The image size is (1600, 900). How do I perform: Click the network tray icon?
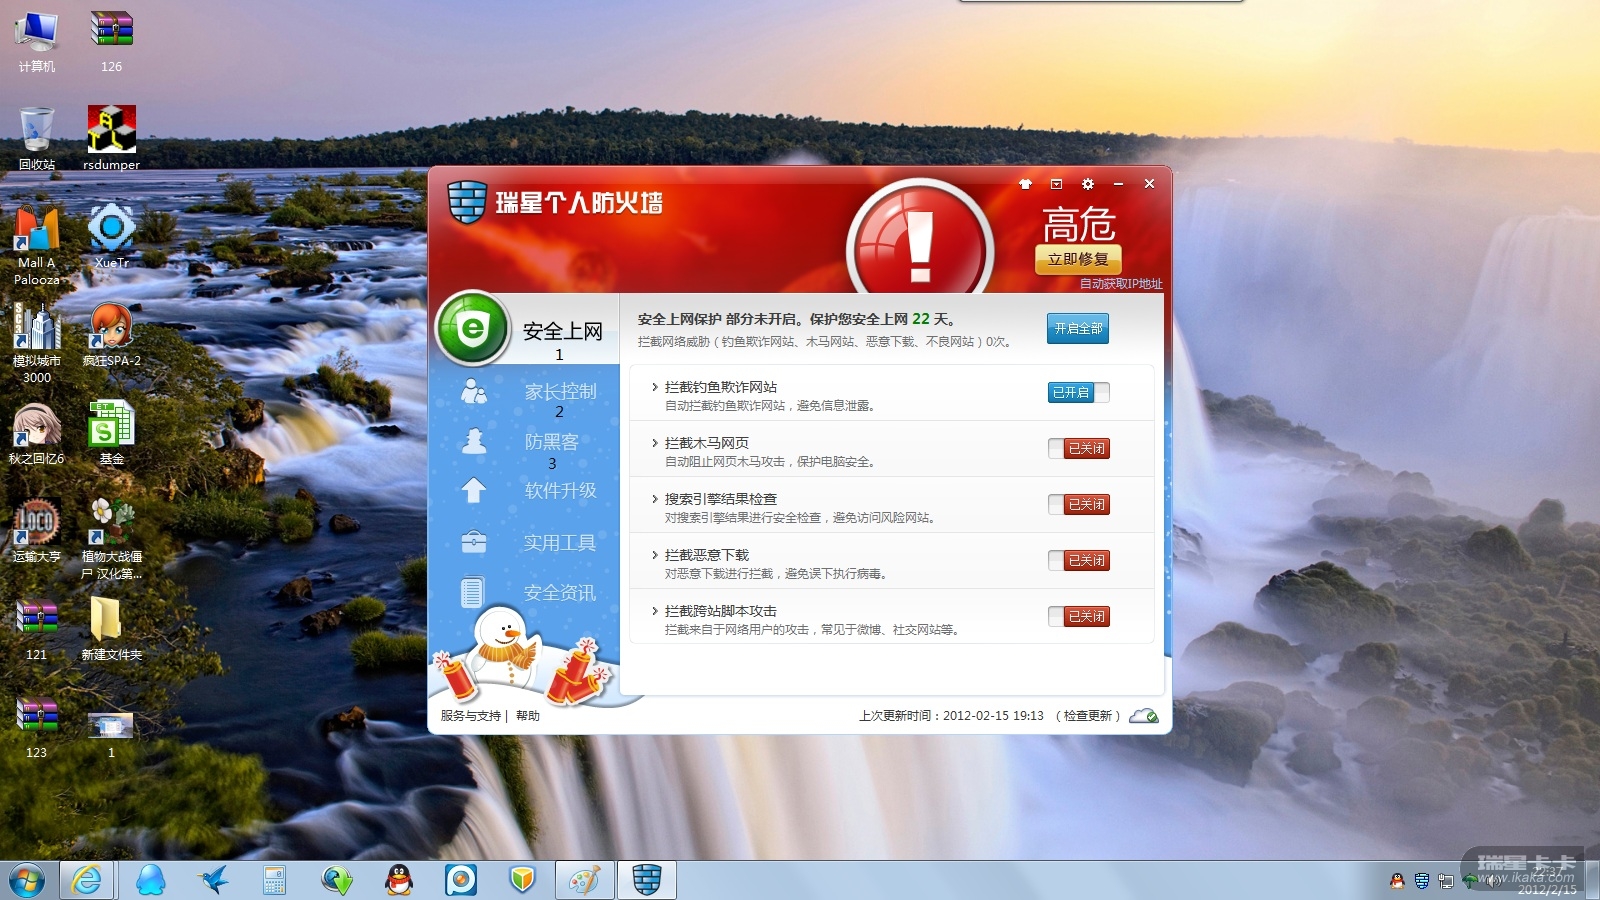pos(1446,881)
